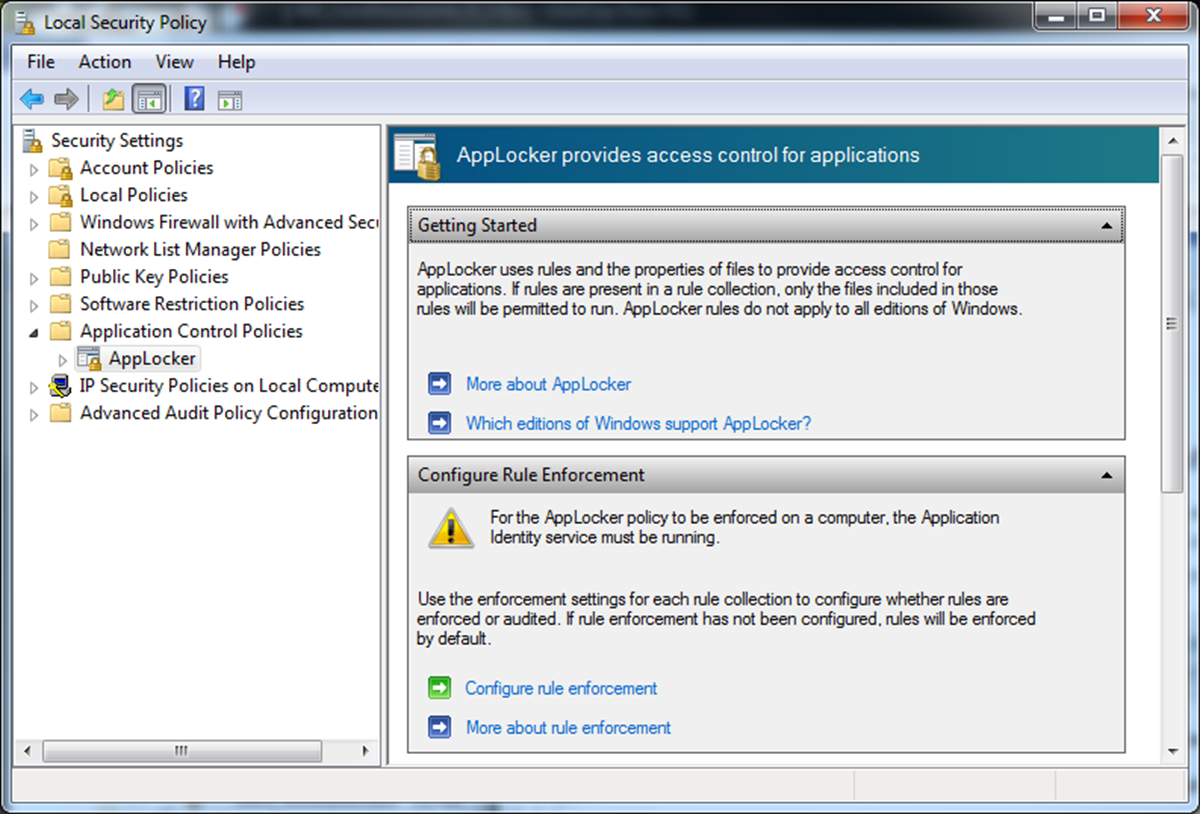This screenshot has height=814, width=1200.
Task: Expand the Public Key Policies node
Action: point(35,278)
